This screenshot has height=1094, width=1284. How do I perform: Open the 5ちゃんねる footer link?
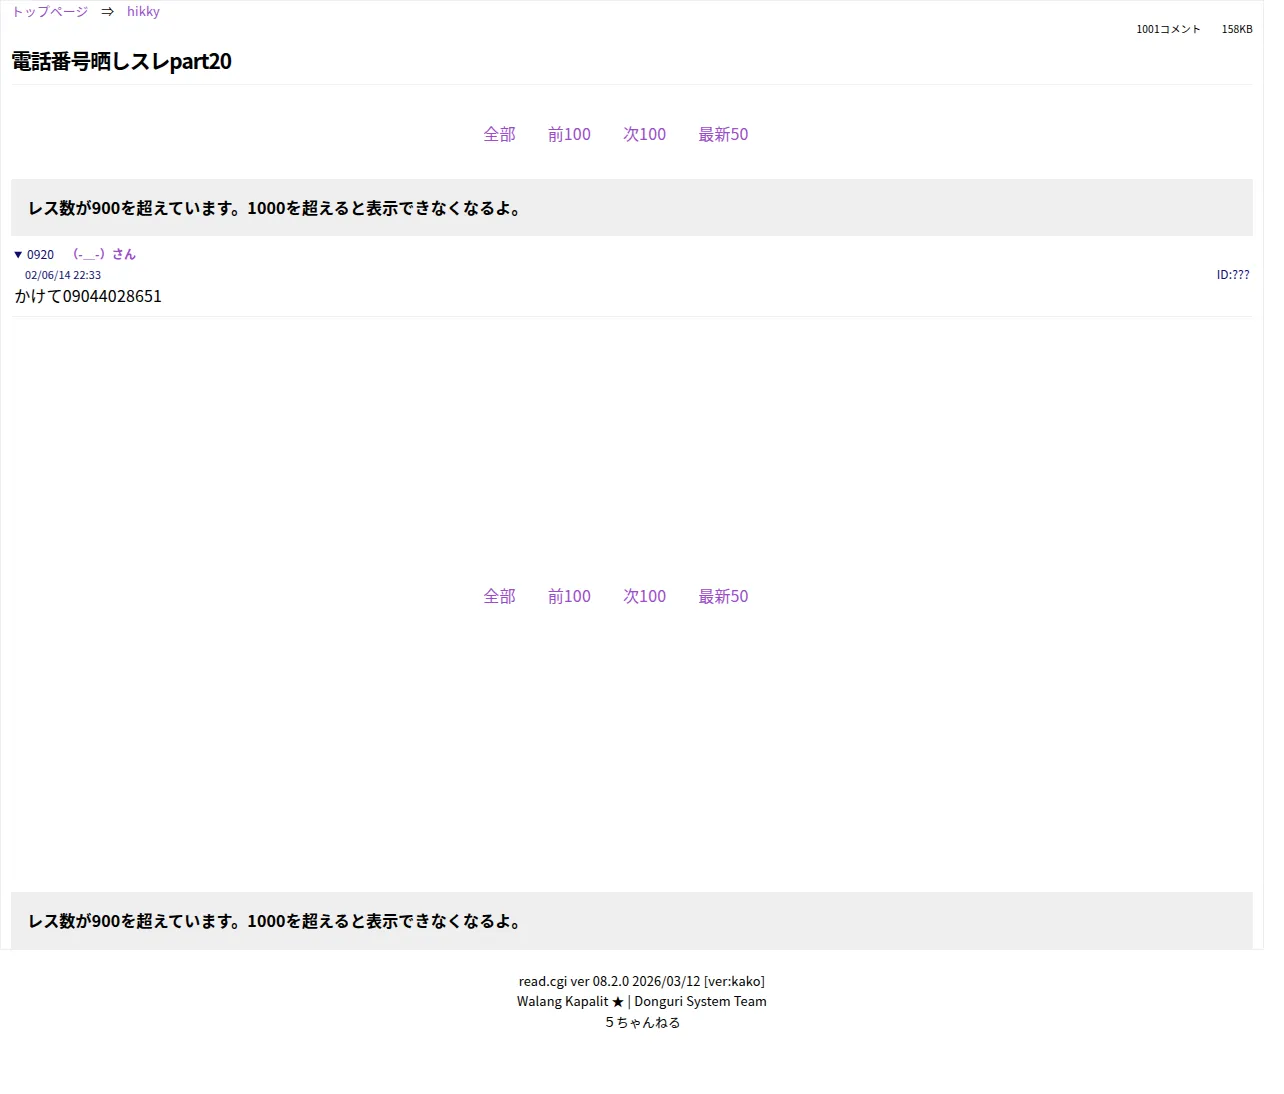tap(642, 1022)
